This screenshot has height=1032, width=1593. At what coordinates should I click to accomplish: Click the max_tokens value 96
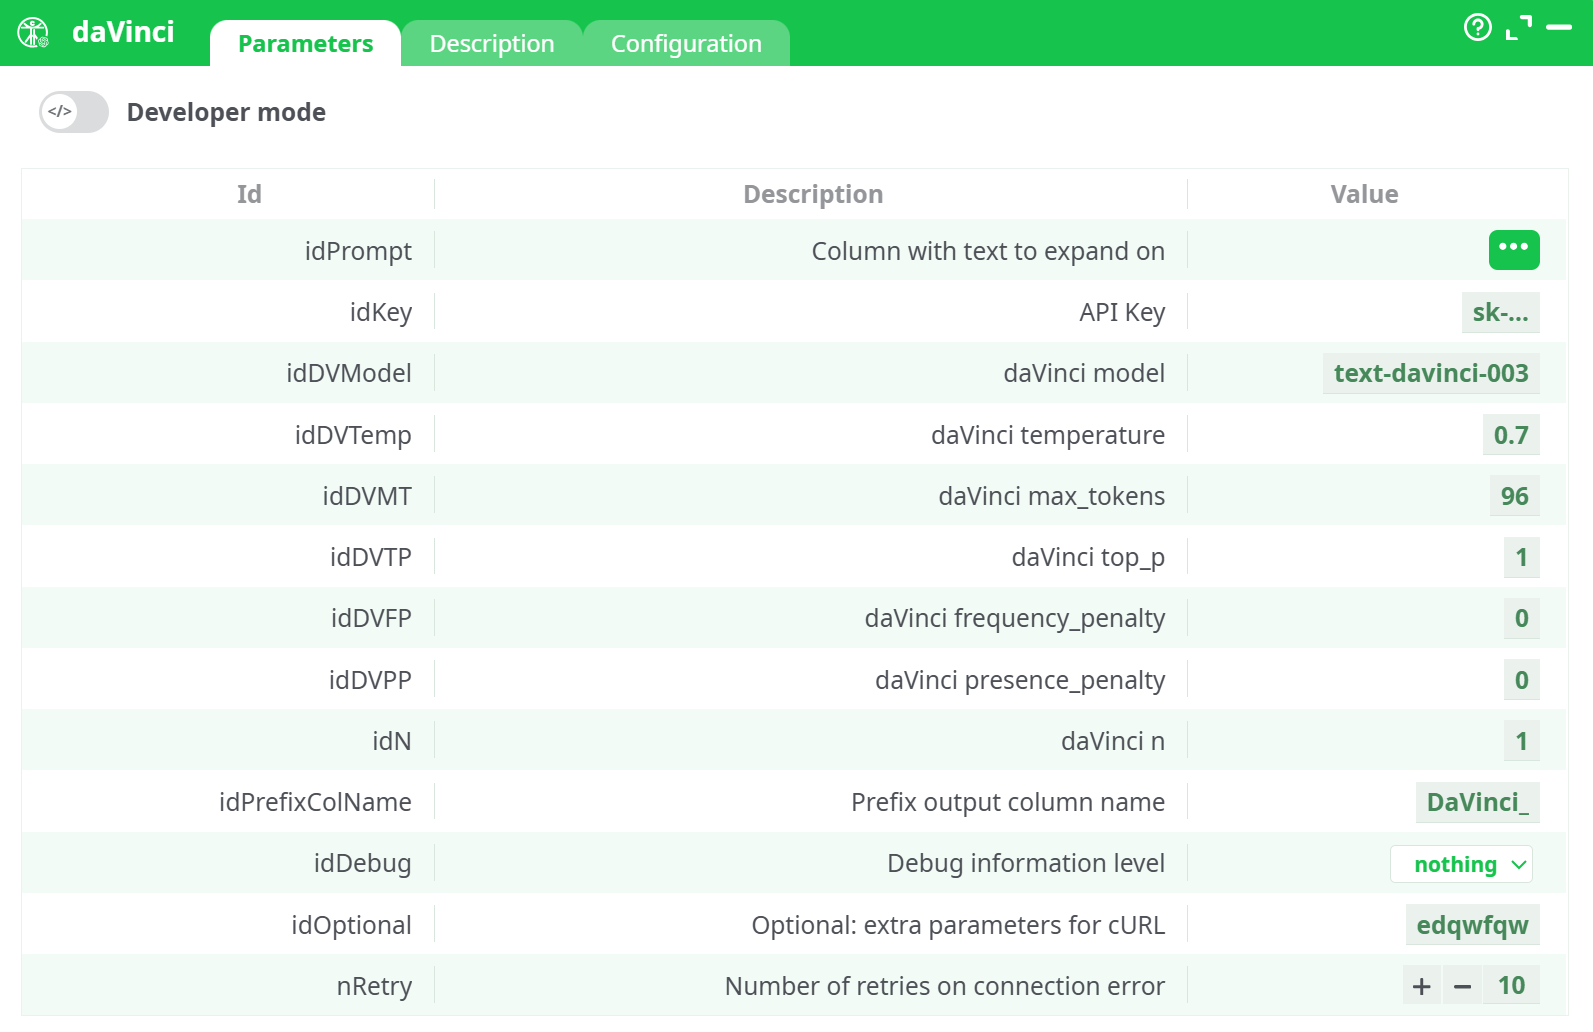1514,496
